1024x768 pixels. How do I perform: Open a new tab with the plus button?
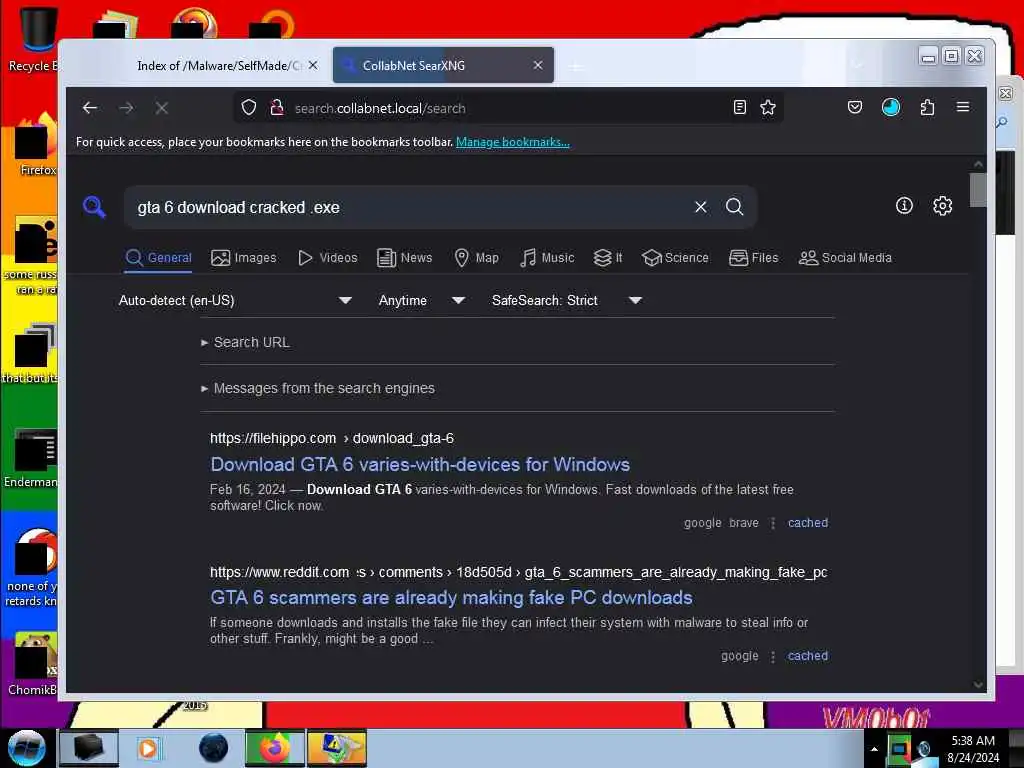575,67
